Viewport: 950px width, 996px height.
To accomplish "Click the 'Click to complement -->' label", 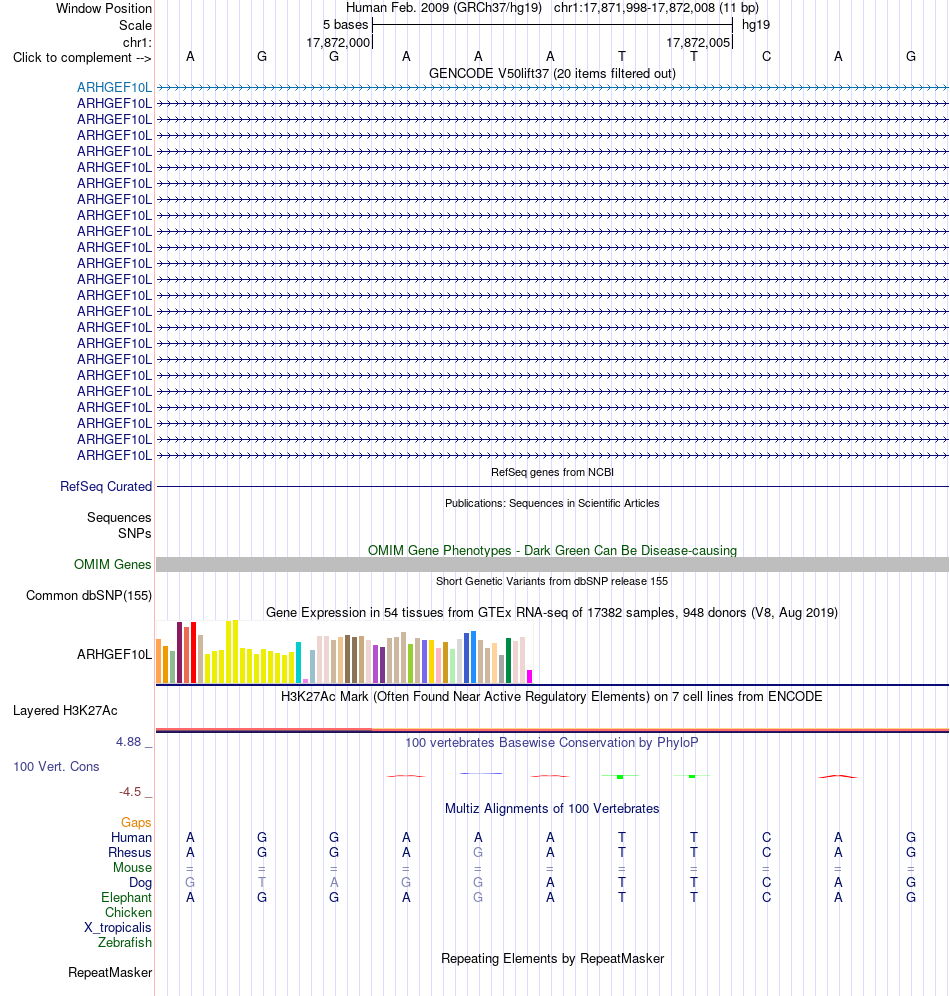I will pos(82,58).
